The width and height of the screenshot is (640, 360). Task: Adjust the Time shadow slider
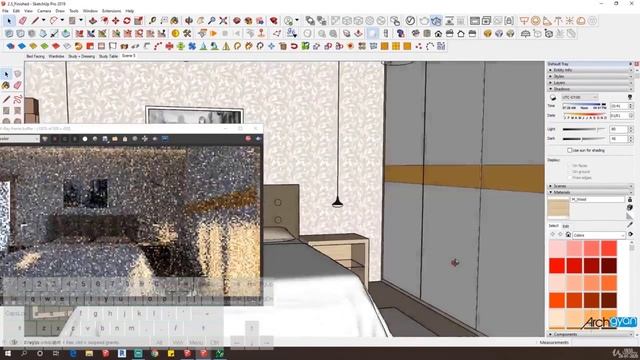tap(585, 104)
